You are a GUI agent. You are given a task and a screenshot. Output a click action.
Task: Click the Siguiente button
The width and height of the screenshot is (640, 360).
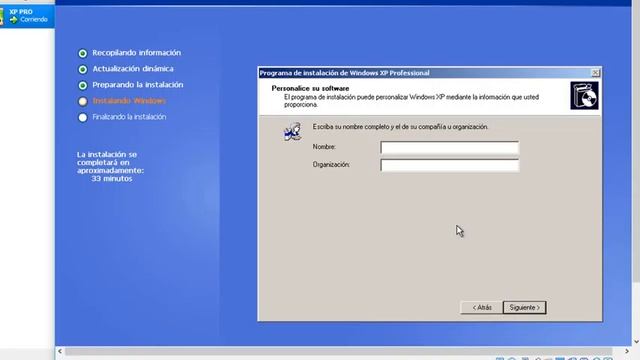(524, 307)
